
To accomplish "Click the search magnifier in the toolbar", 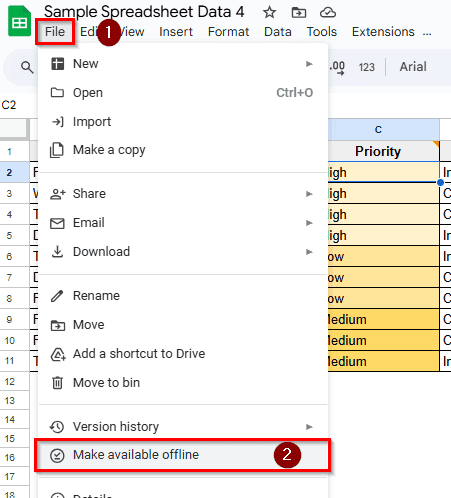I will 27,67.
